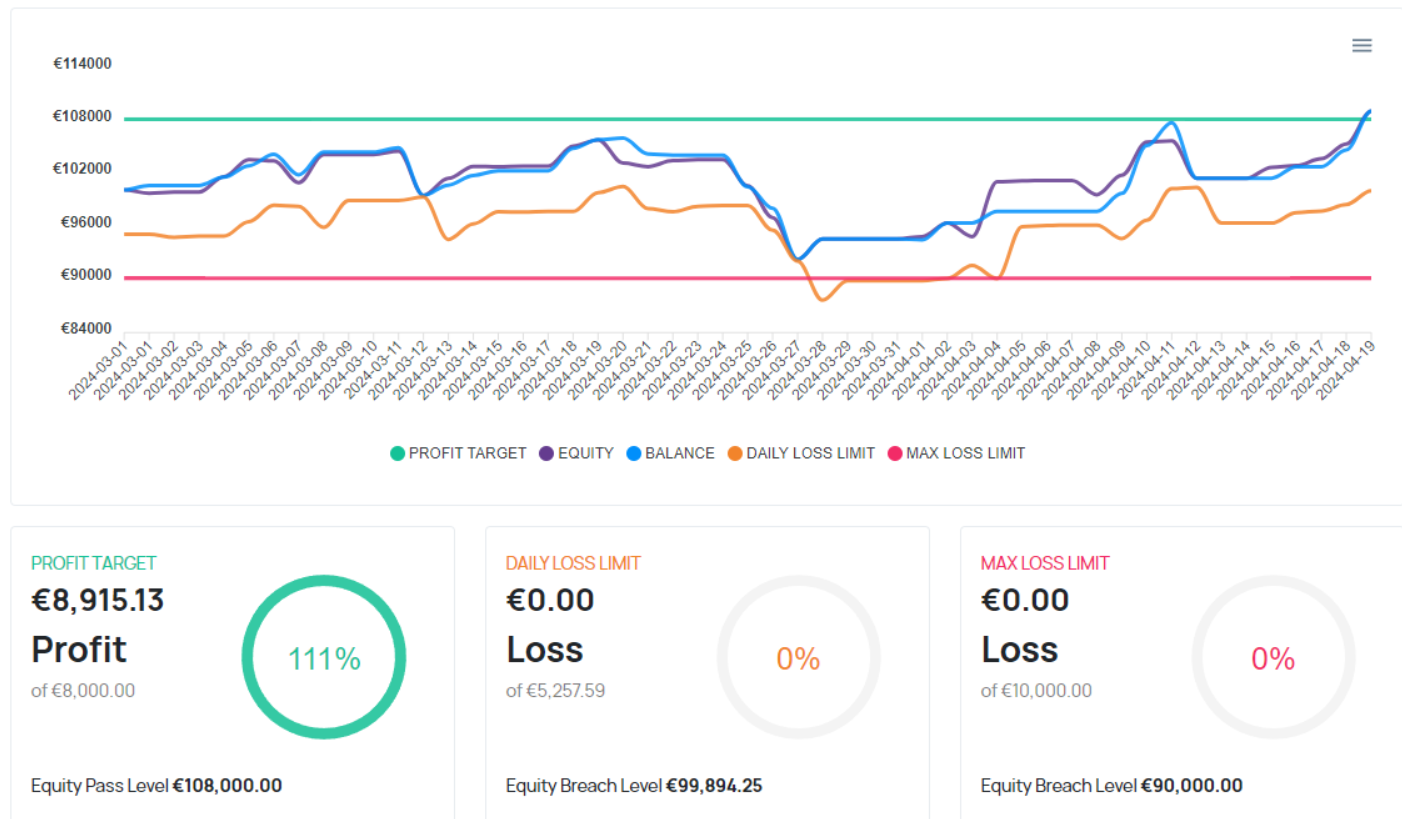Hide the DAILY LOSS LIMIT series via legend label
Viewport: 1402px width, 819px height.
tap(810, 453)
